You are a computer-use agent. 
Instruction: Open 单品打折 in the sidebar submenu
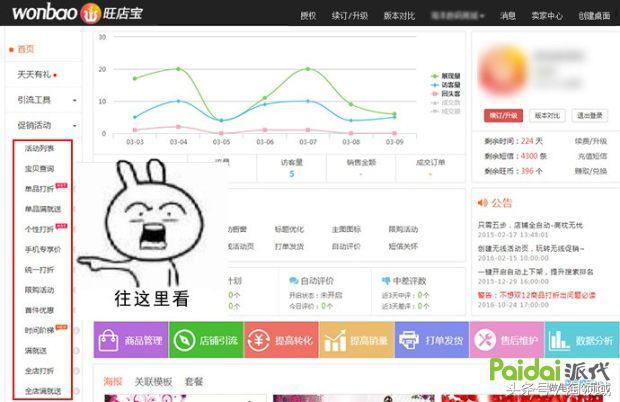40,189
